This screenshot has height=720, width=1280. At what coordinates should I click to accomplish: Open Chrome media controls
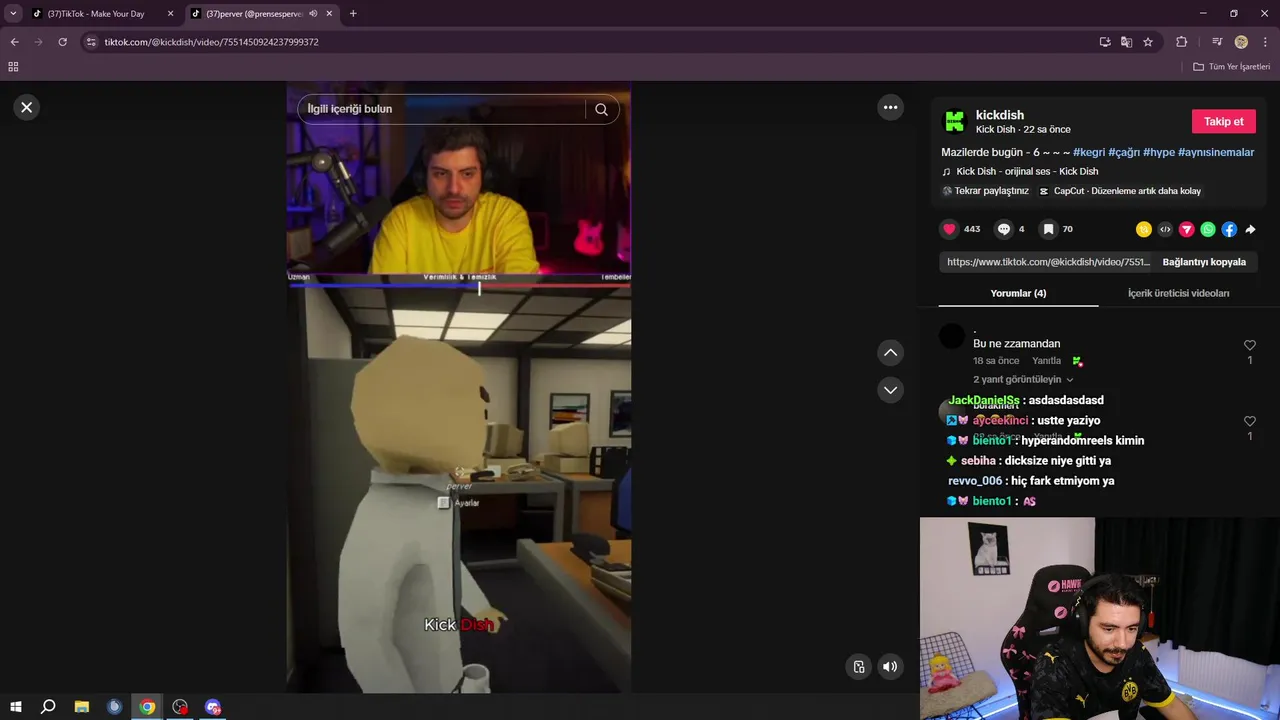pos(1217,42)
